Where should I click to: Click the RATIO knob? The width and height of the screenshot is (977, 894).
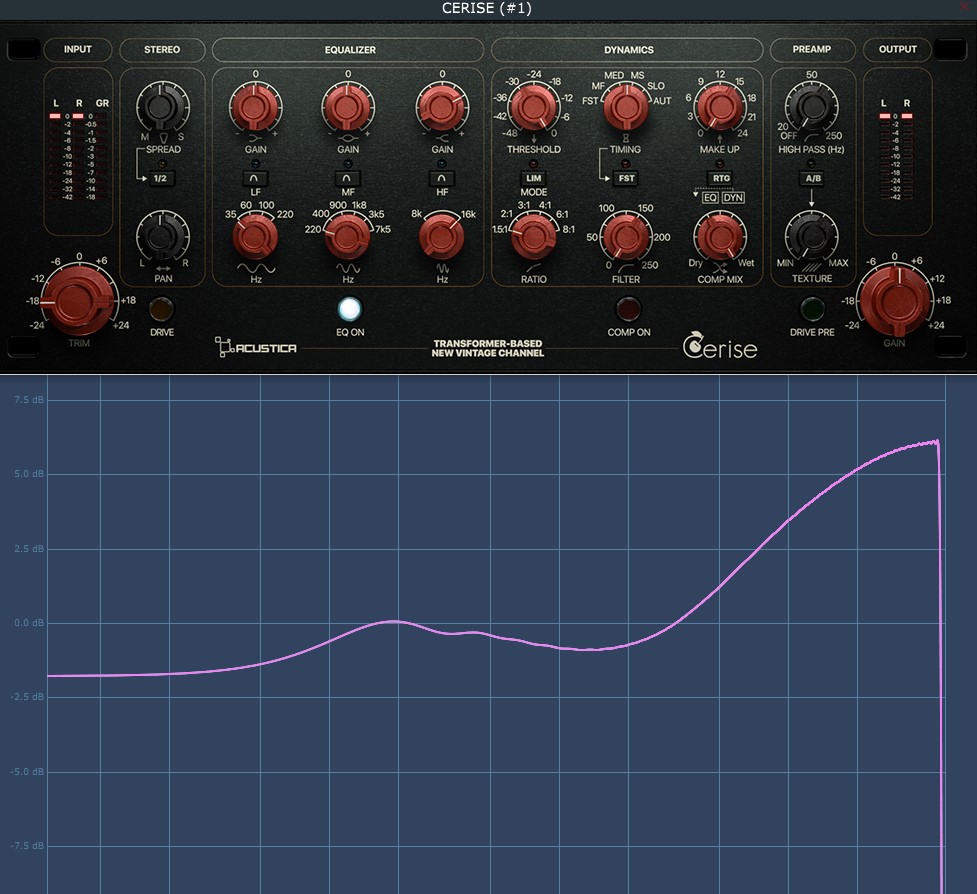[533, 237]
